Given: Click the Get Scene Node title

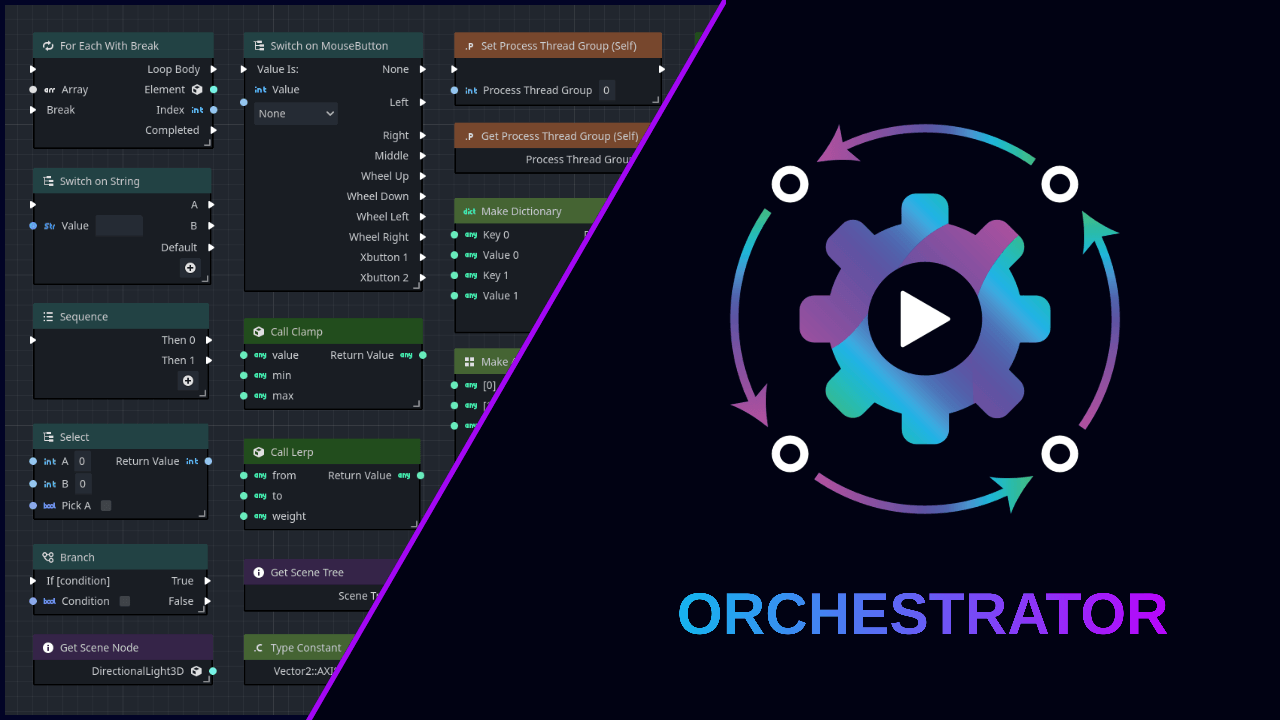Looking at the screenshot, I should coord(100,648).
